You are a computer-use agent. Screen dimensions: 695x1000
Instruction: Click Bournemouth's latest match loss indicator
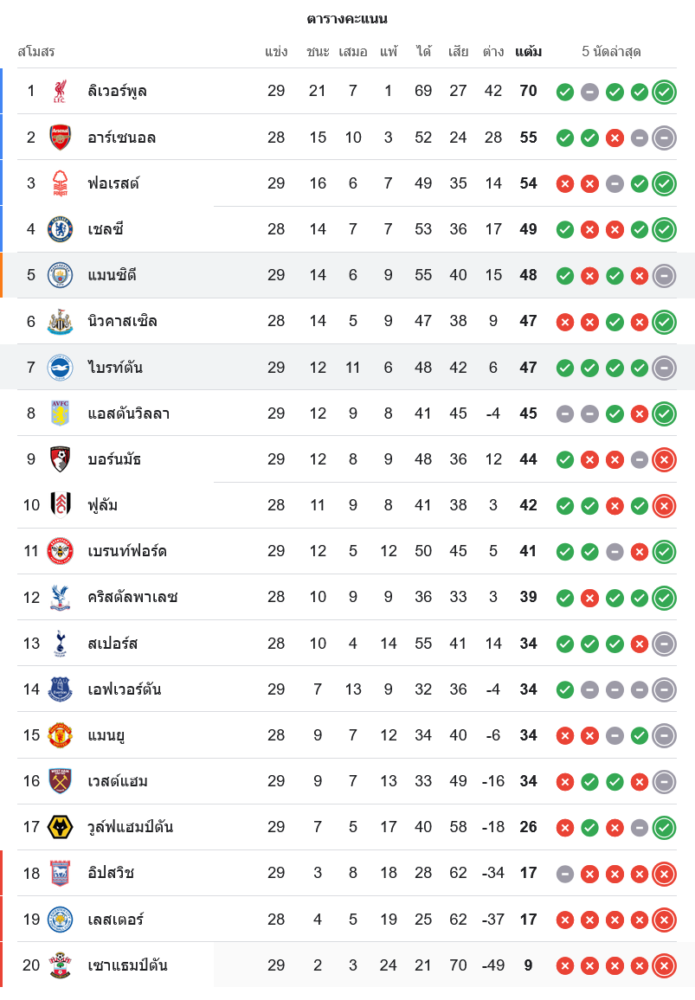click(663, 460)
